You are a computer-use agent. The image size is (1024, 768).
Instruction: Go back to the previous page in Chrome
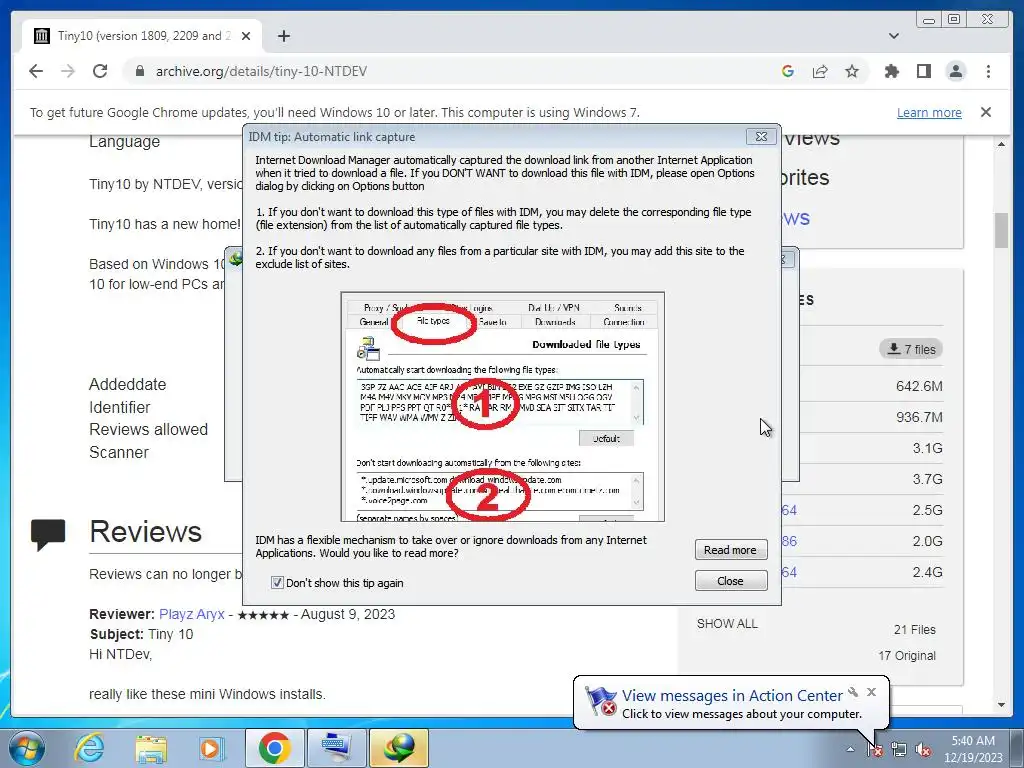pyautogui.click(x=36, y=71)
